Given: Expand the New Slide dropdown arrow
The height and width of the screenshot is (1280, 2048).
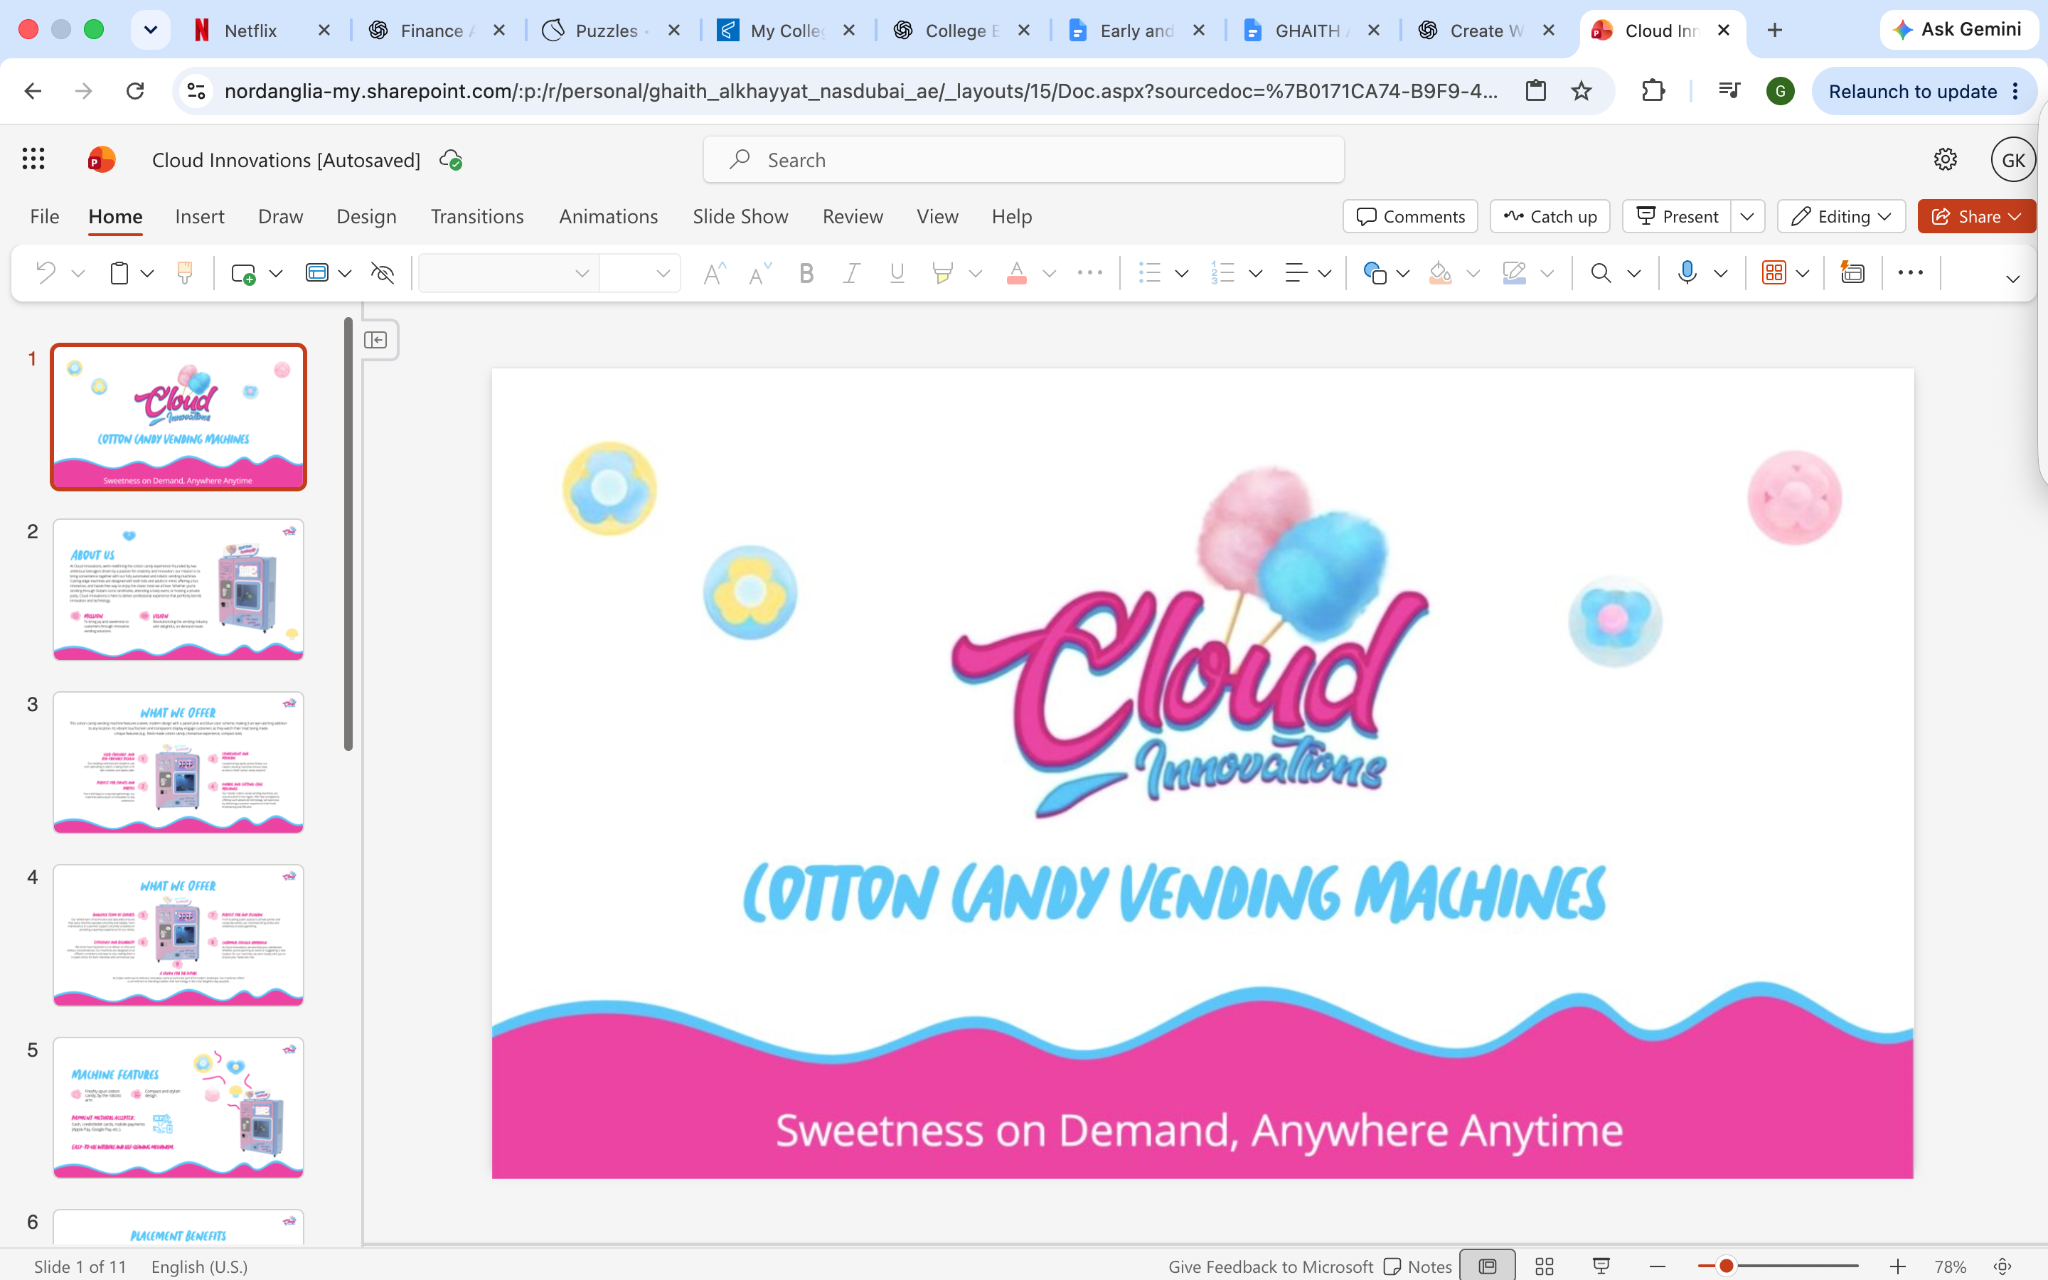Looking at the screenshot, I should click(x=276, y=273).
